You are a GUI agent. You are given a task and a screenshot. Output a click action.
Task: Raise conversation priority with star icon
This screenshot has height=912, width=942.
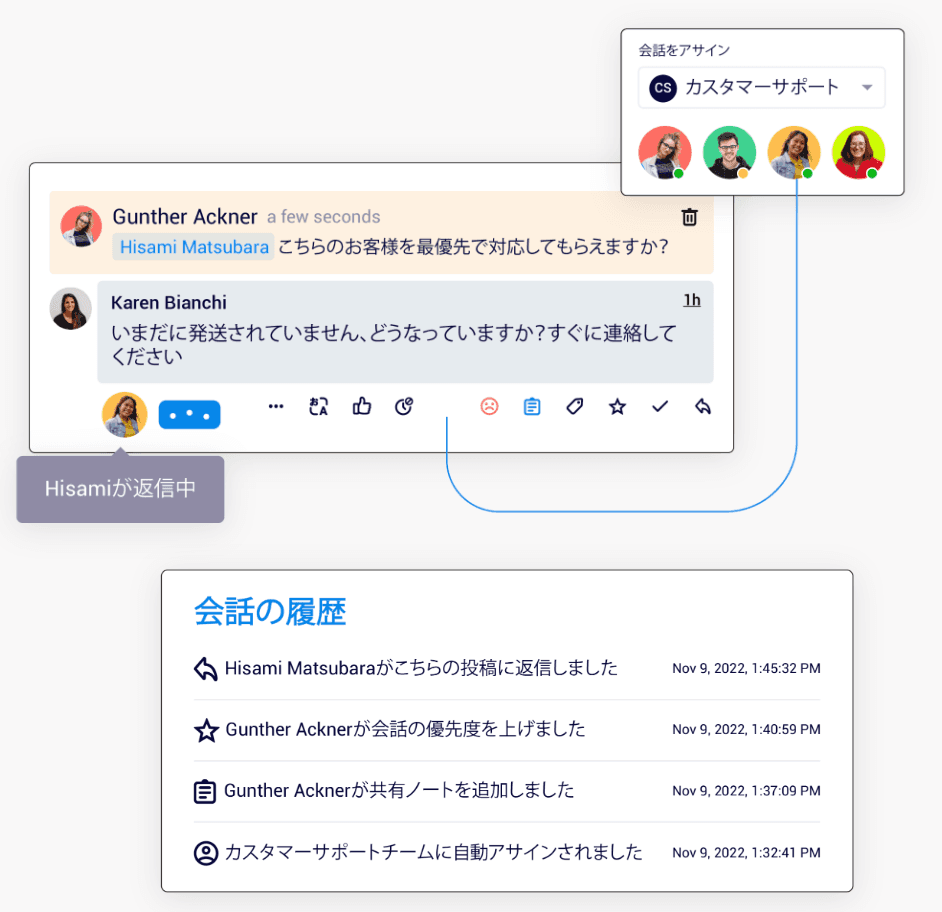point(617,407)
